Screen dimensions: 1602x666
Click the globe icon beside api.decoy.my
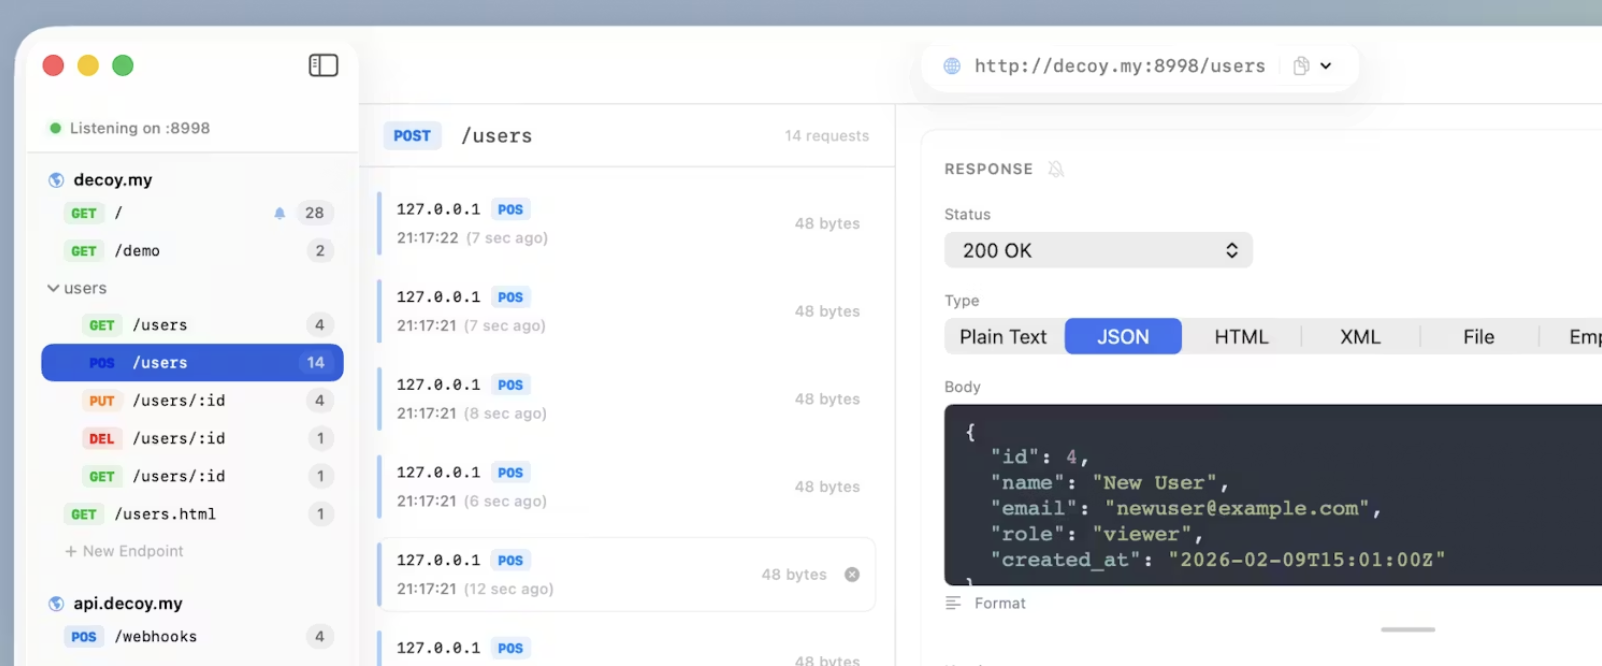(56, 604)
